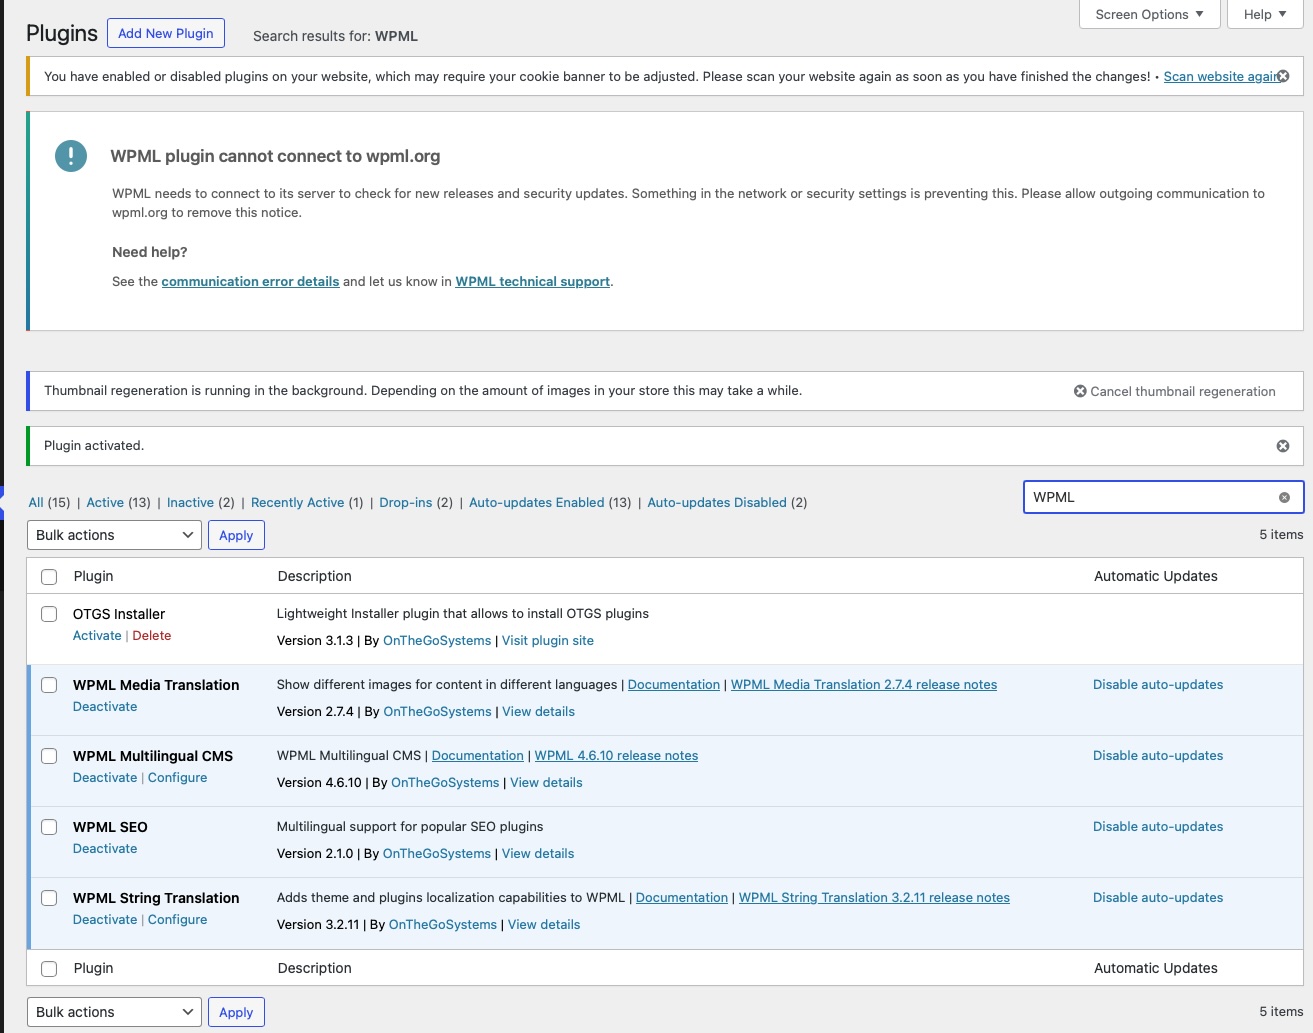Dismiss the 'Plugin activated' notice
Viewport: 1313px width, 1033px height.
[x=1283, y=446]
